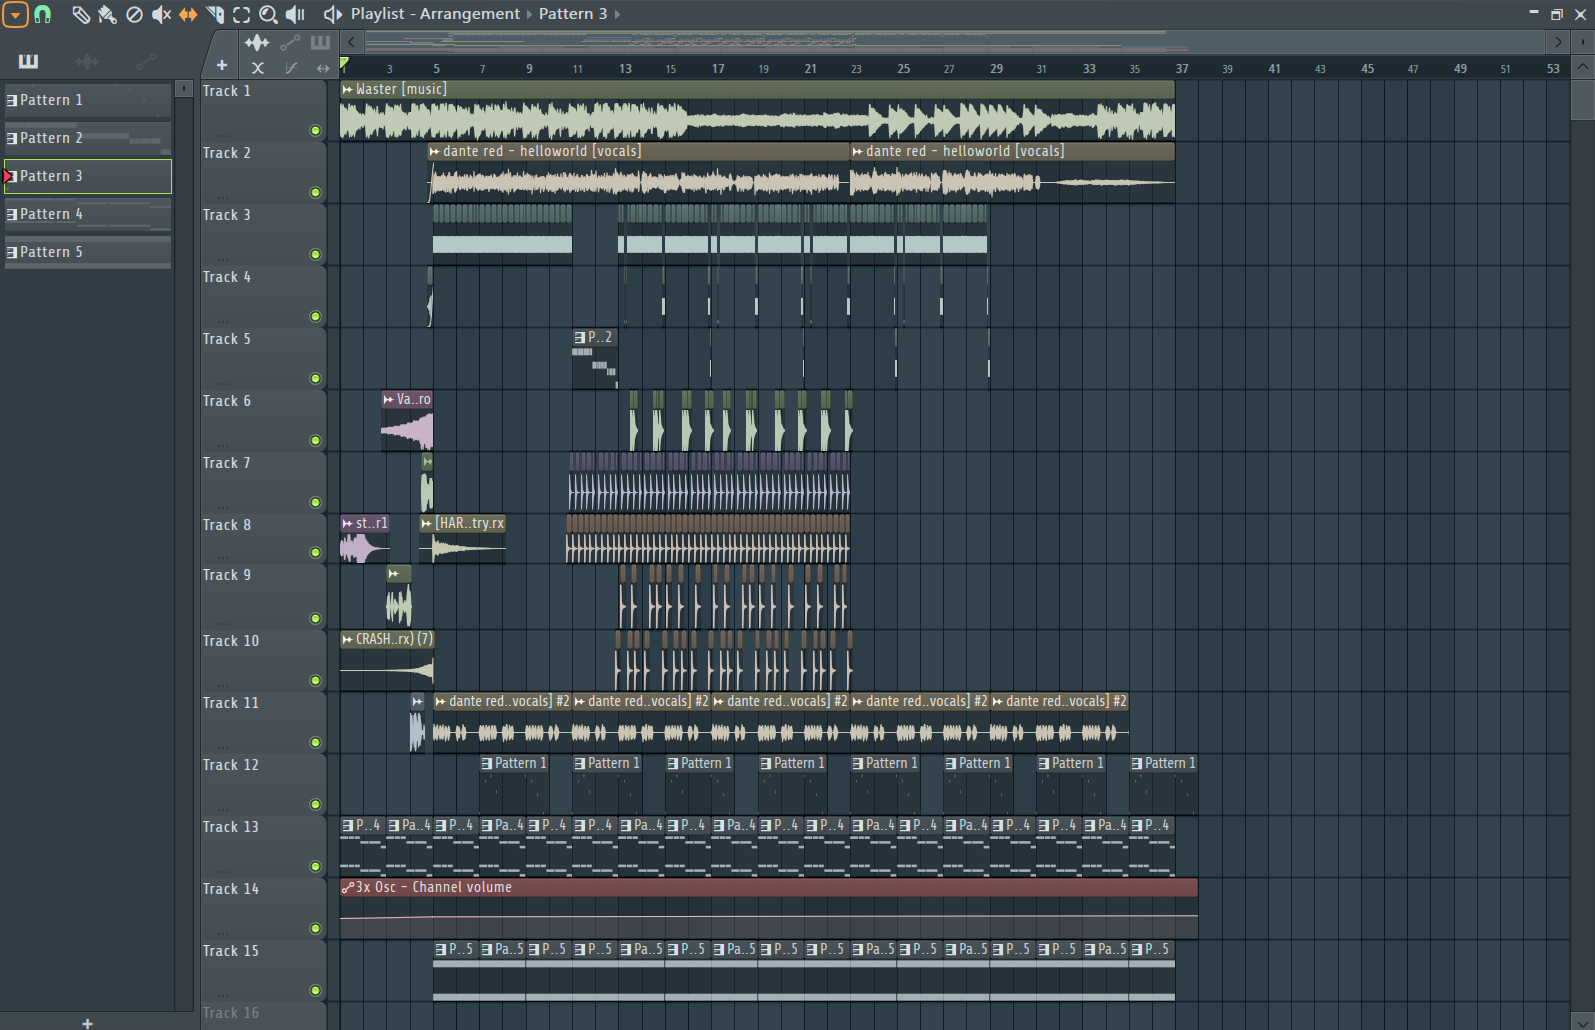
Task: Activate the Zoom magnifier tool
Action: pos(268,14)
